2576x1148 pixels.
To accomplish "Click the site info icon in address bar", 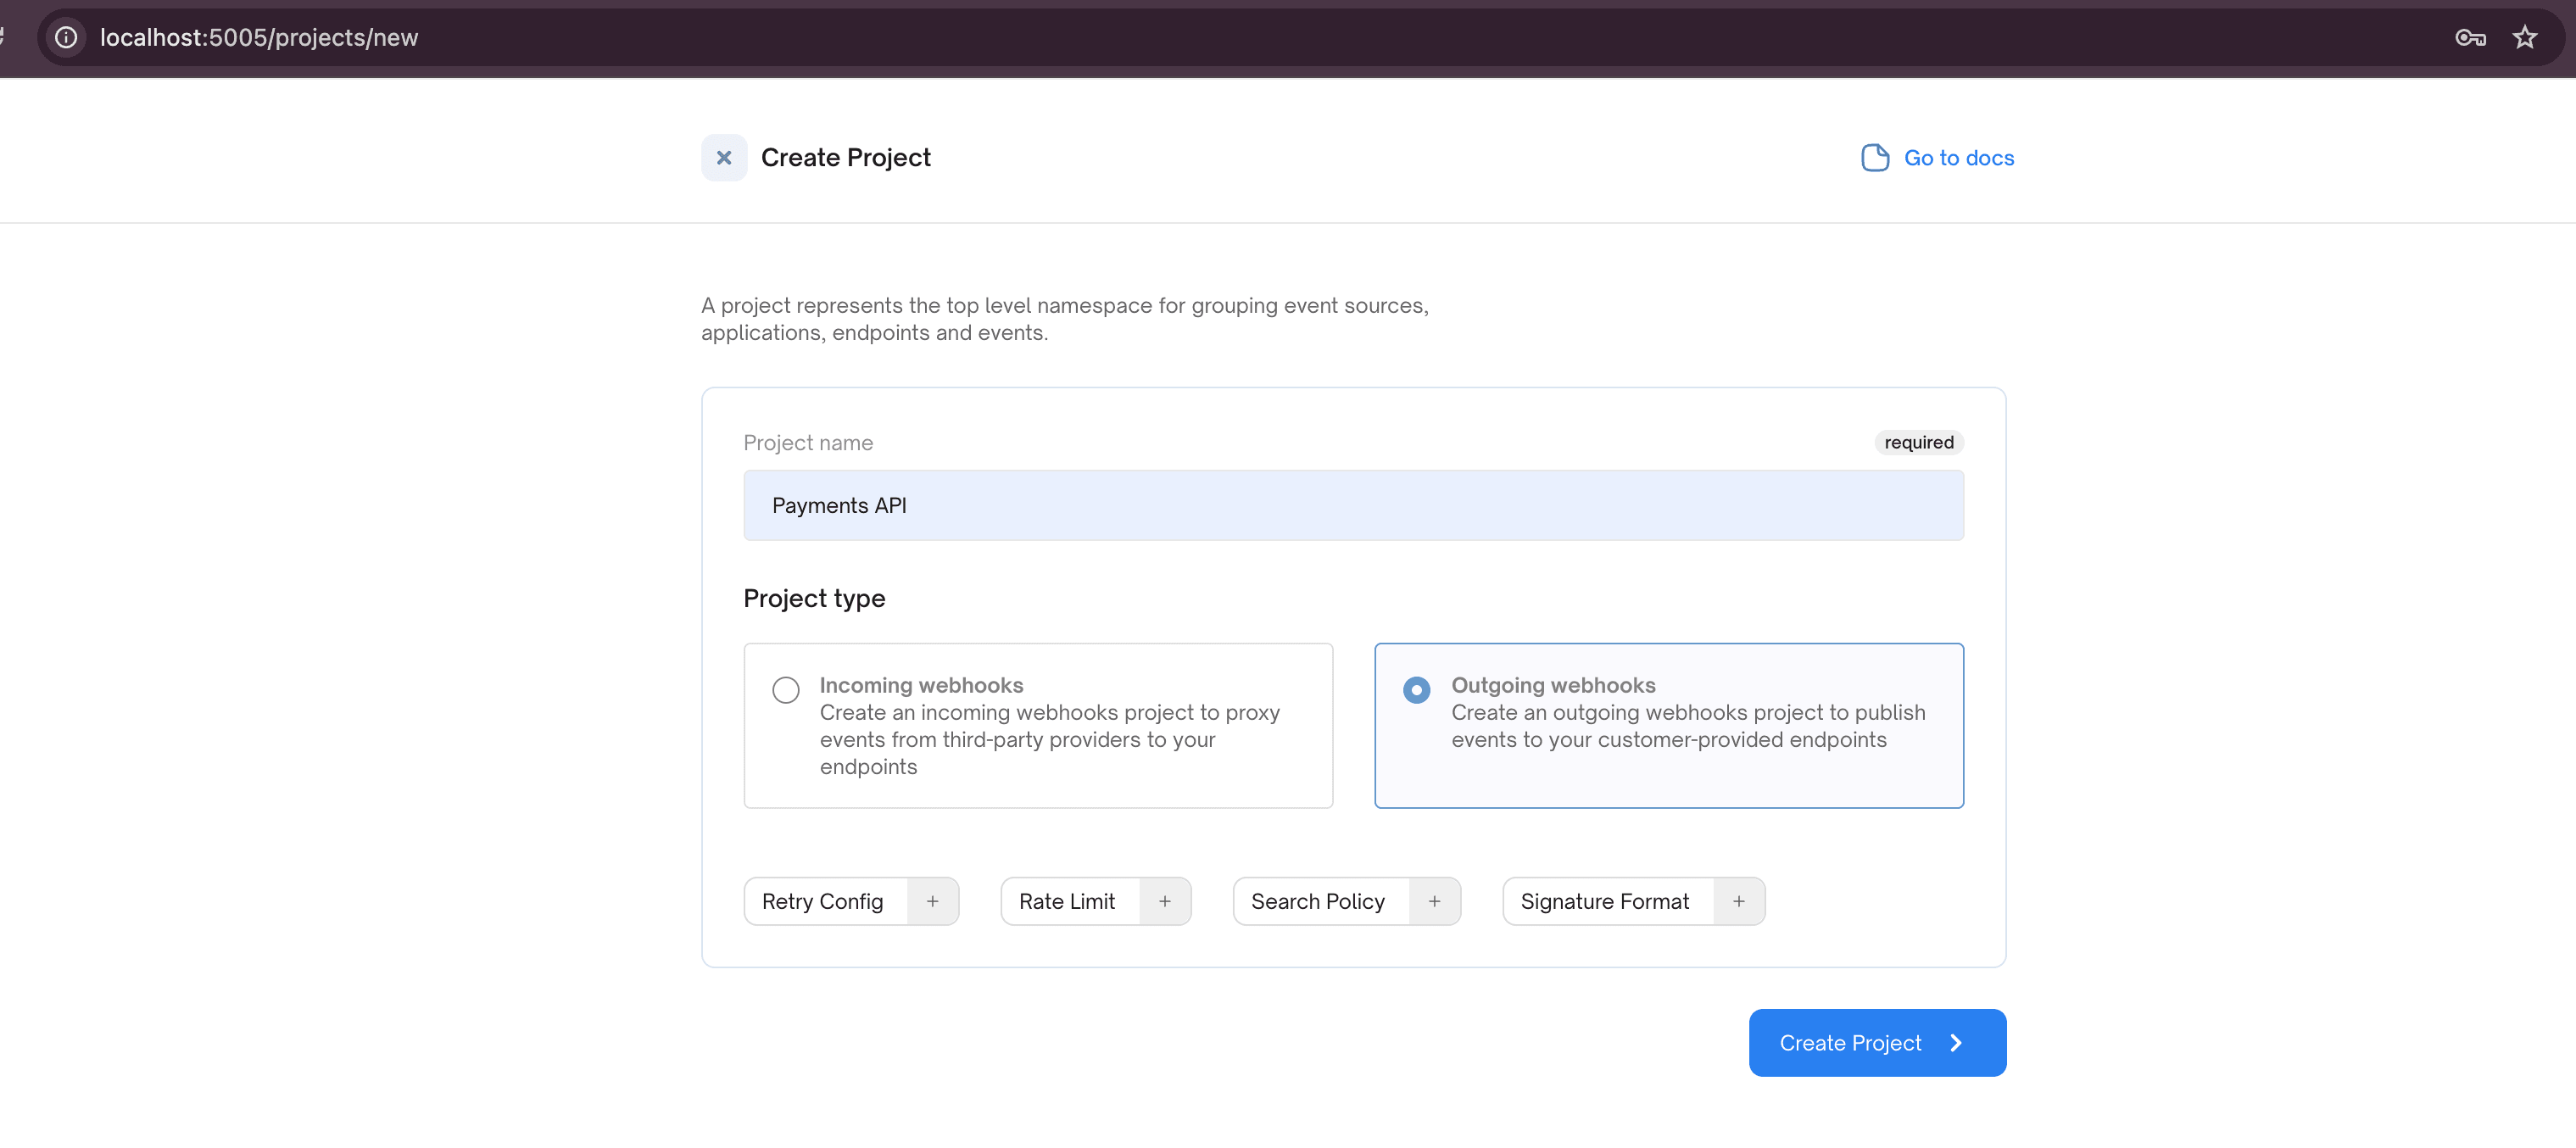I will pos(66,38).
